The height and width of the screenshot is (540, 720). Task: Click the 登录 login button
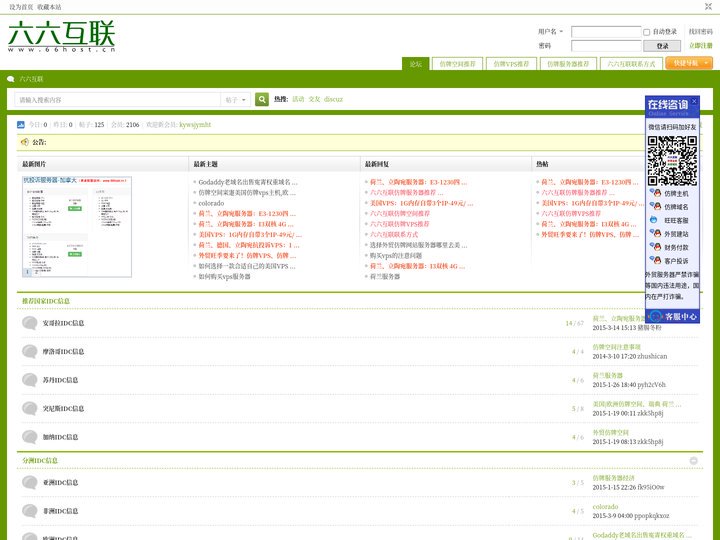(662, 46)
